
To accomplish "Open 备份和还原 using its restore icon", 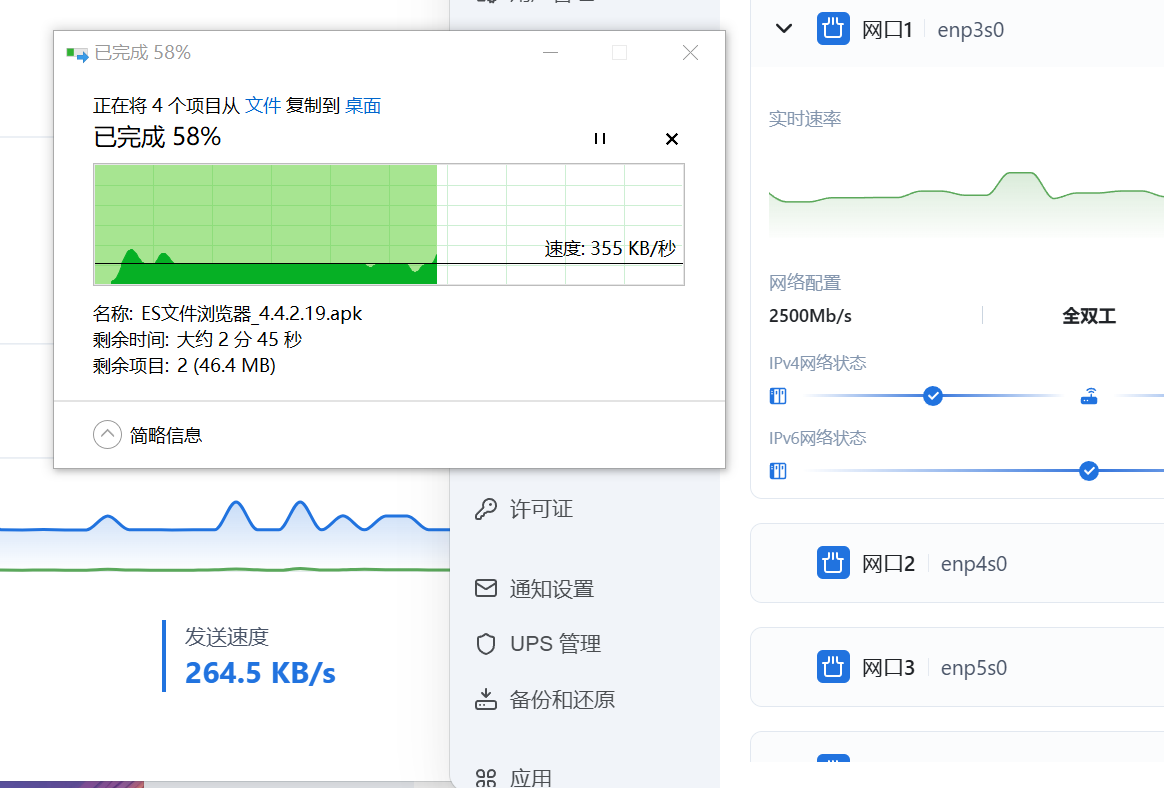I will coord(484,699).
